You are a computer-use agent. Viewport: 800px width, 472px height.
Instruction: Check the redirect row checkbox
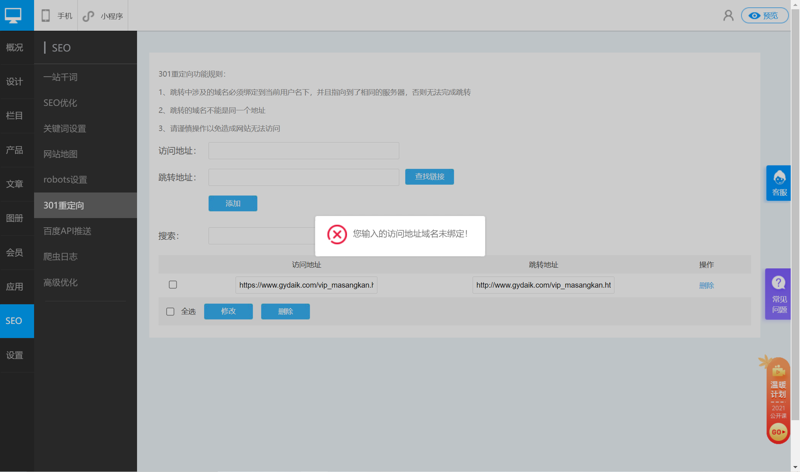pyautogui.click(x=173, y=285)
